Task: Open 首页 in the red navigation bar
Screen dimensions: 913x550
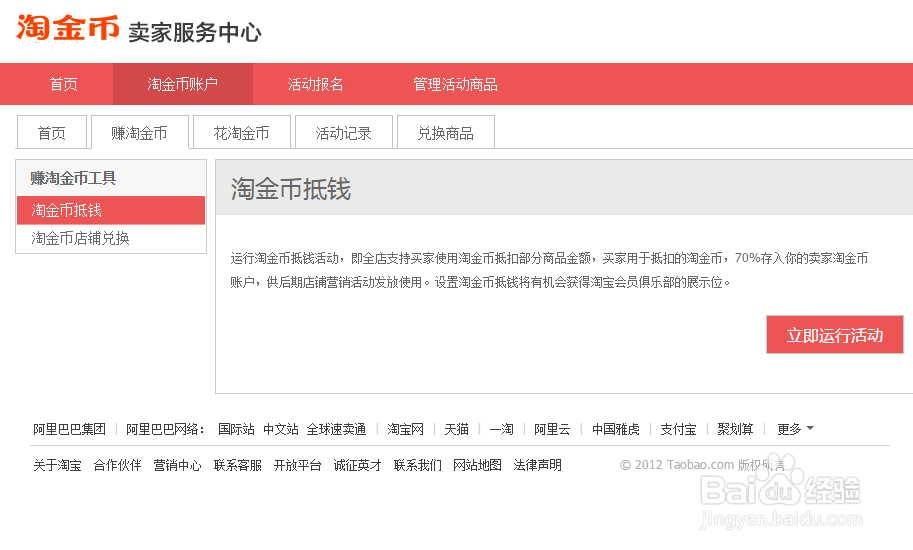Action: click(x=63, y=84)
